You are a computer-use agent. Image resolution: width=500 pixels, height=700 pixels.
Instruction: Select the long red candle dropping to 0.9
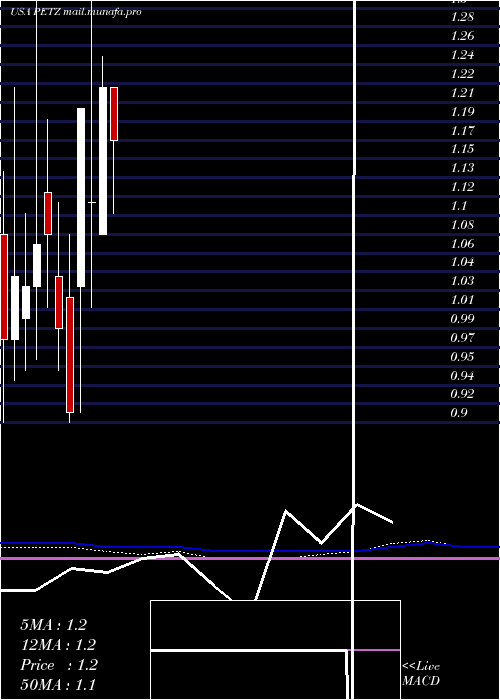click(70, 355)
